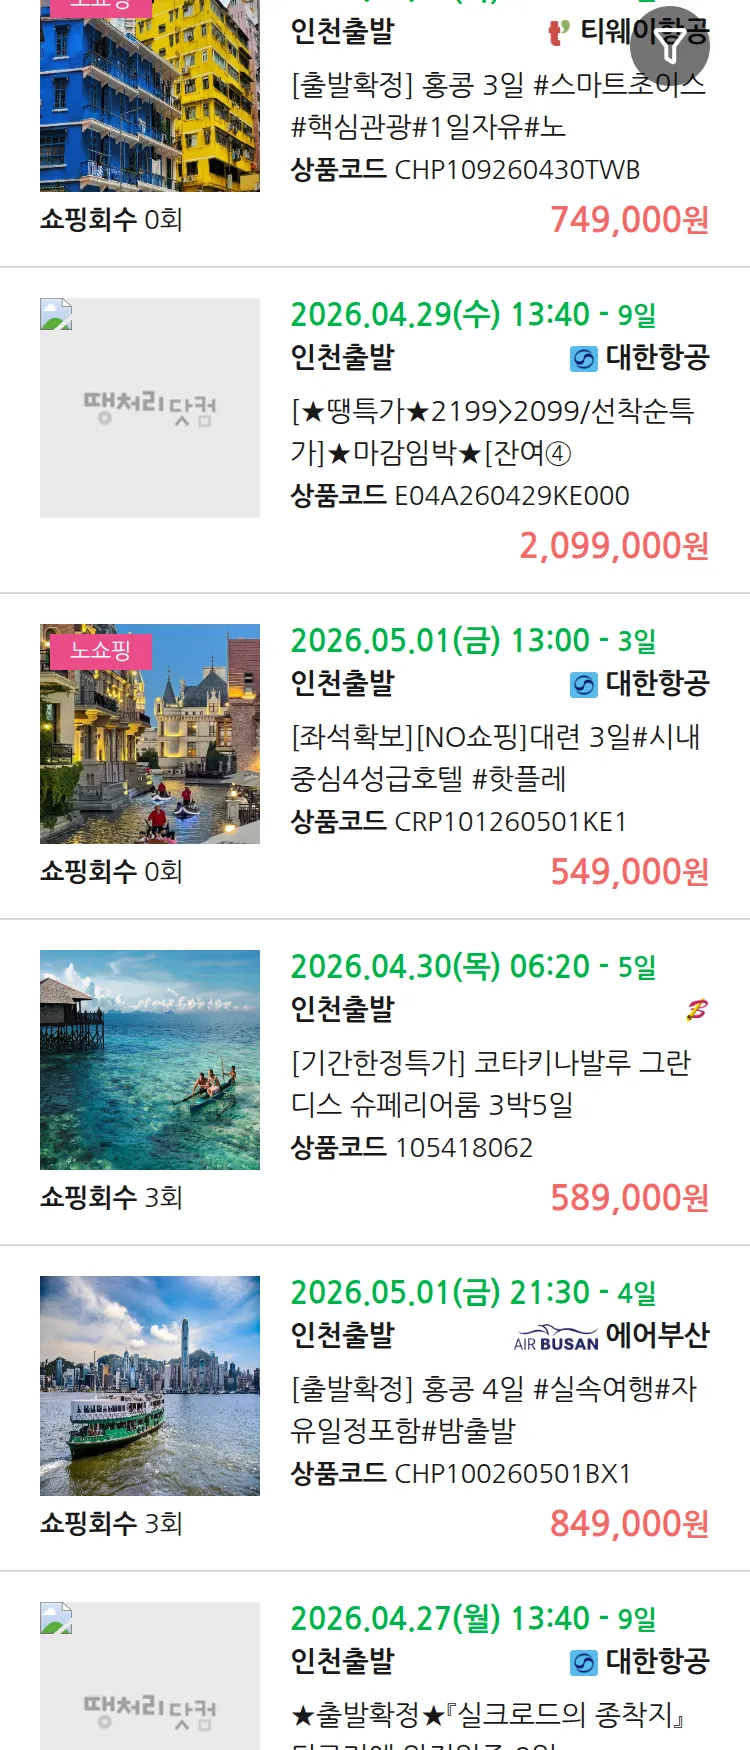The image size is (750, 1750).
Task: Click the T'way airline logo icon
Action: [559, 33]
